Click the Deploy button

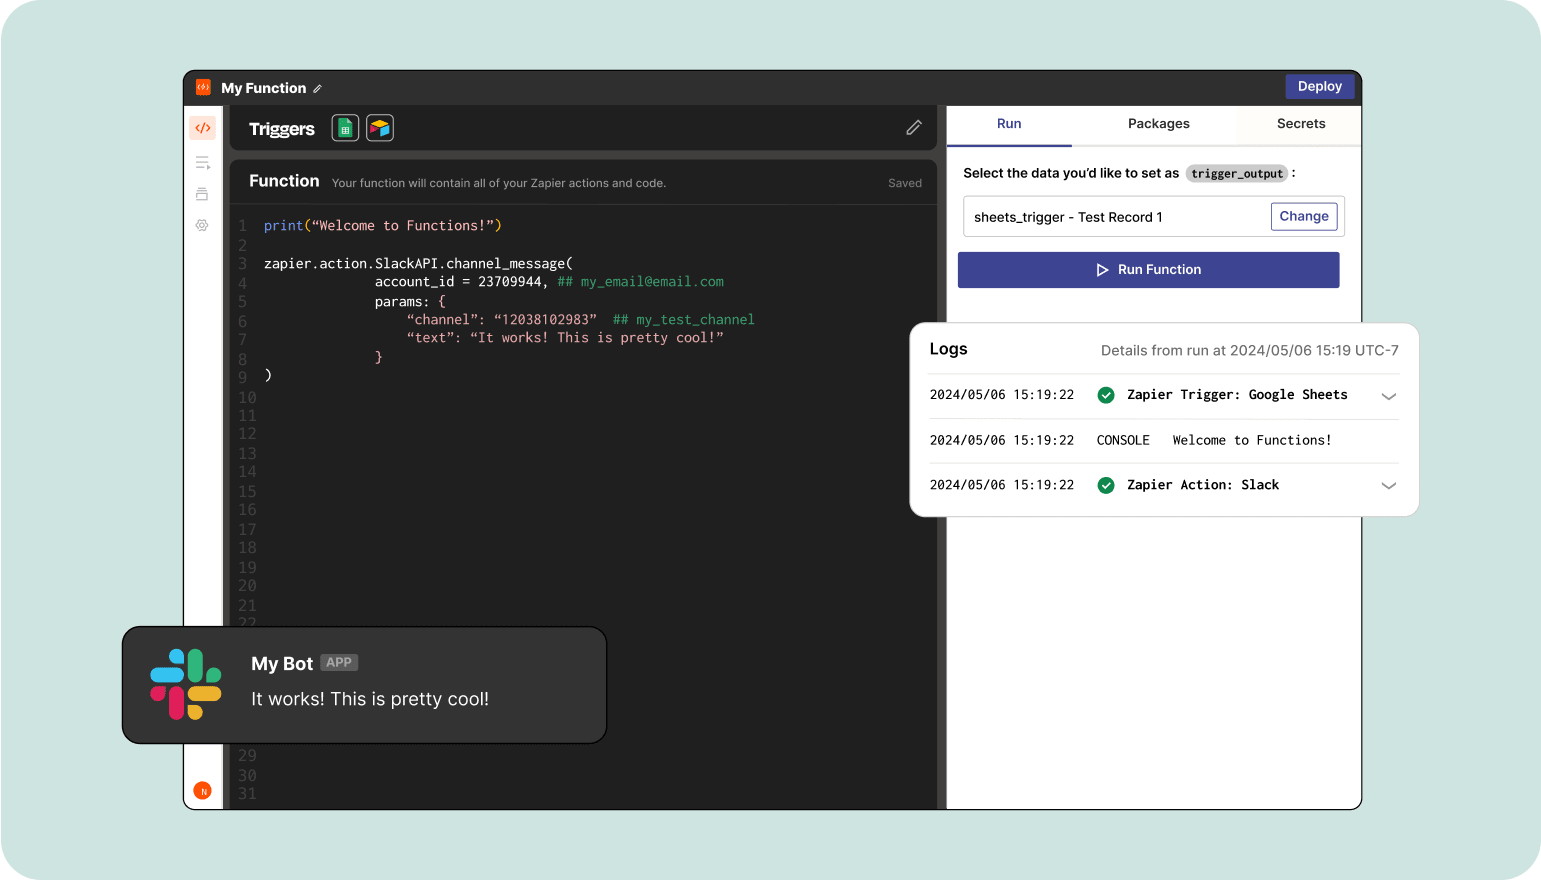[1319, 86]
